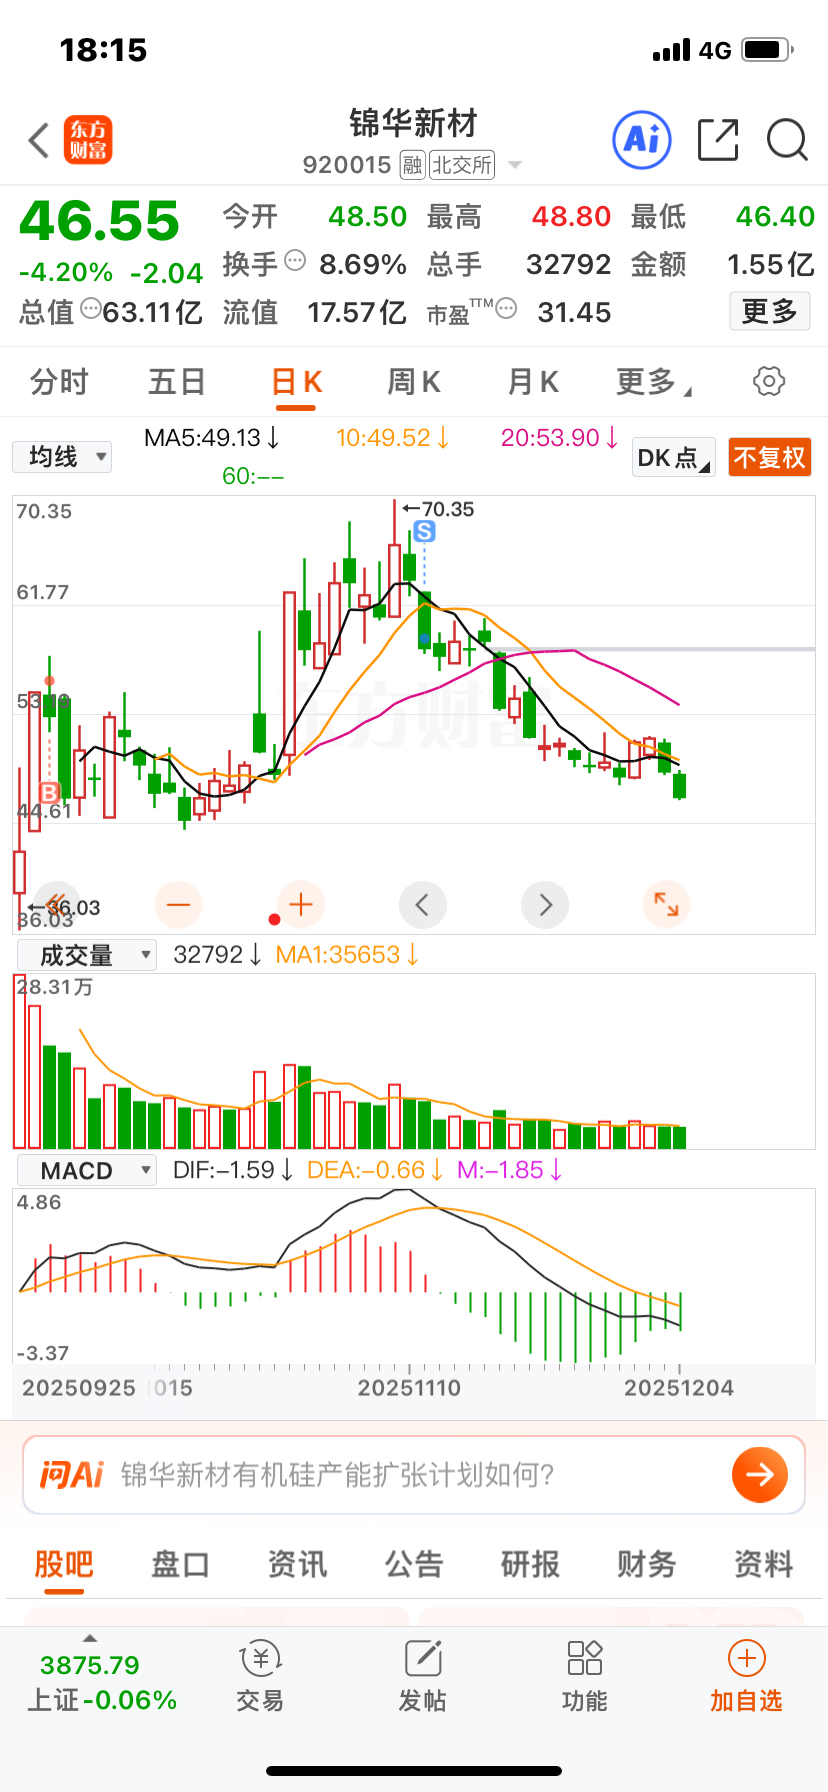The width and height of the screenshot is (828, 1792).
Task: Tap the B buy marker on chart
Action: point(49,793)
